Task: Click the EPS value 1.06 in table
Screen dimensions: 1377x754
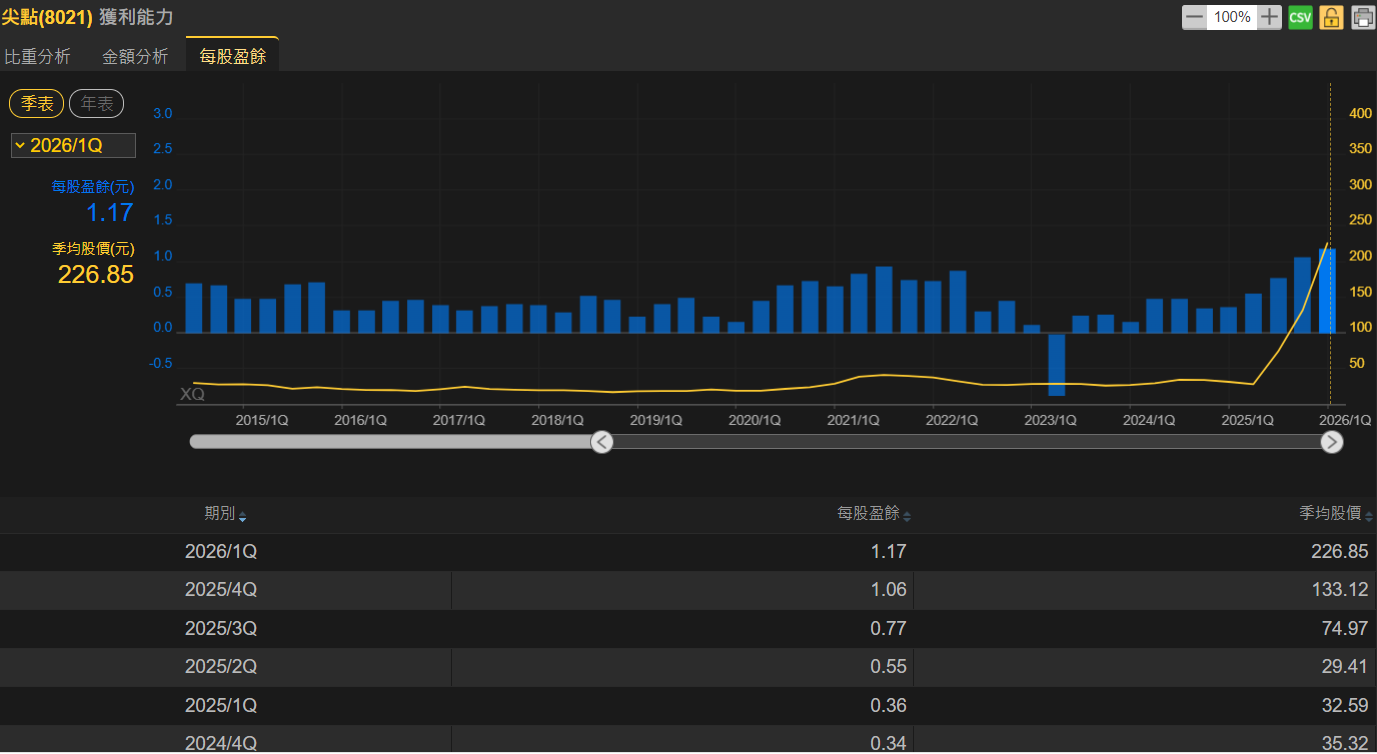Action: [888, 590]
